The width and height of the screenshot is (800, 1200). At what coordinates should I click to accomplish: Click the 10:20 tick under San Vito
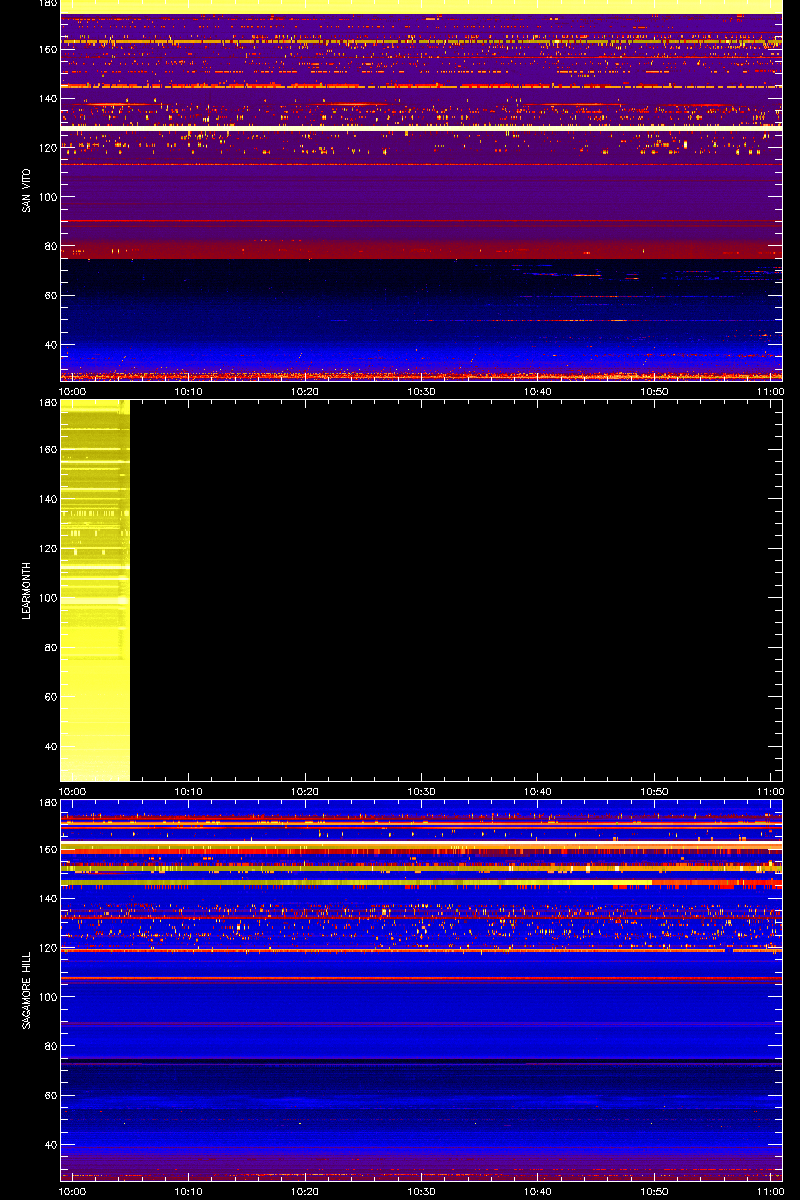pos(305,391)
